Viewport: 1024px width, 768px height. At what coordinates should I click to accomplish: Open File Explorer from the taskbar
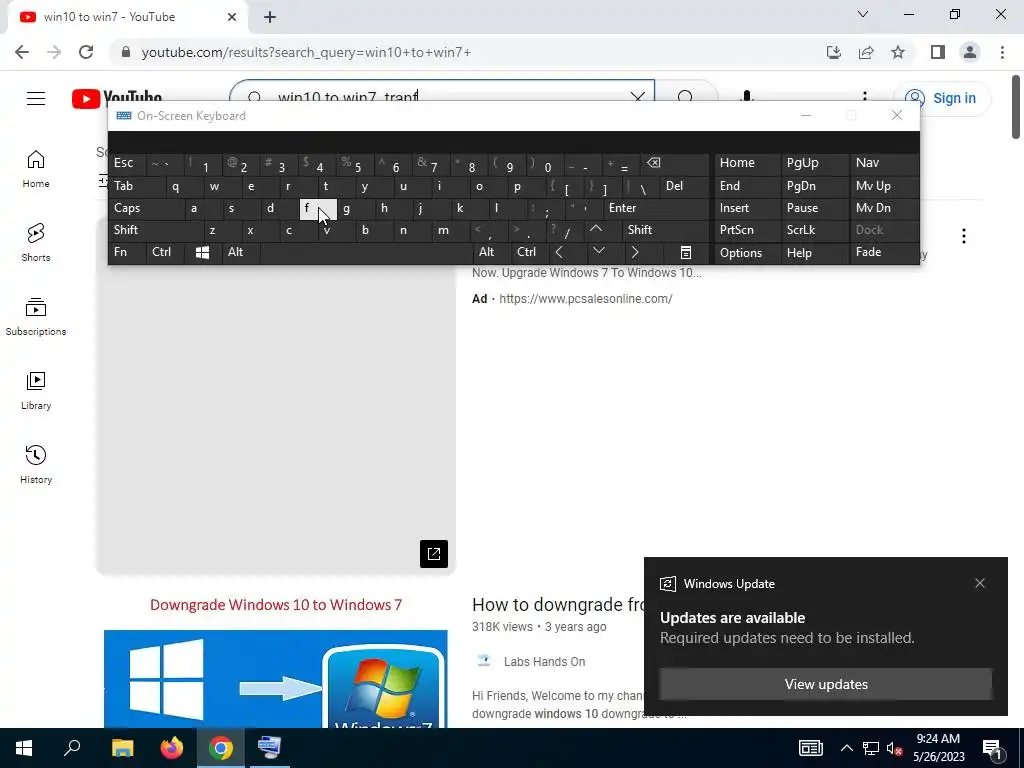pos(122,748)
